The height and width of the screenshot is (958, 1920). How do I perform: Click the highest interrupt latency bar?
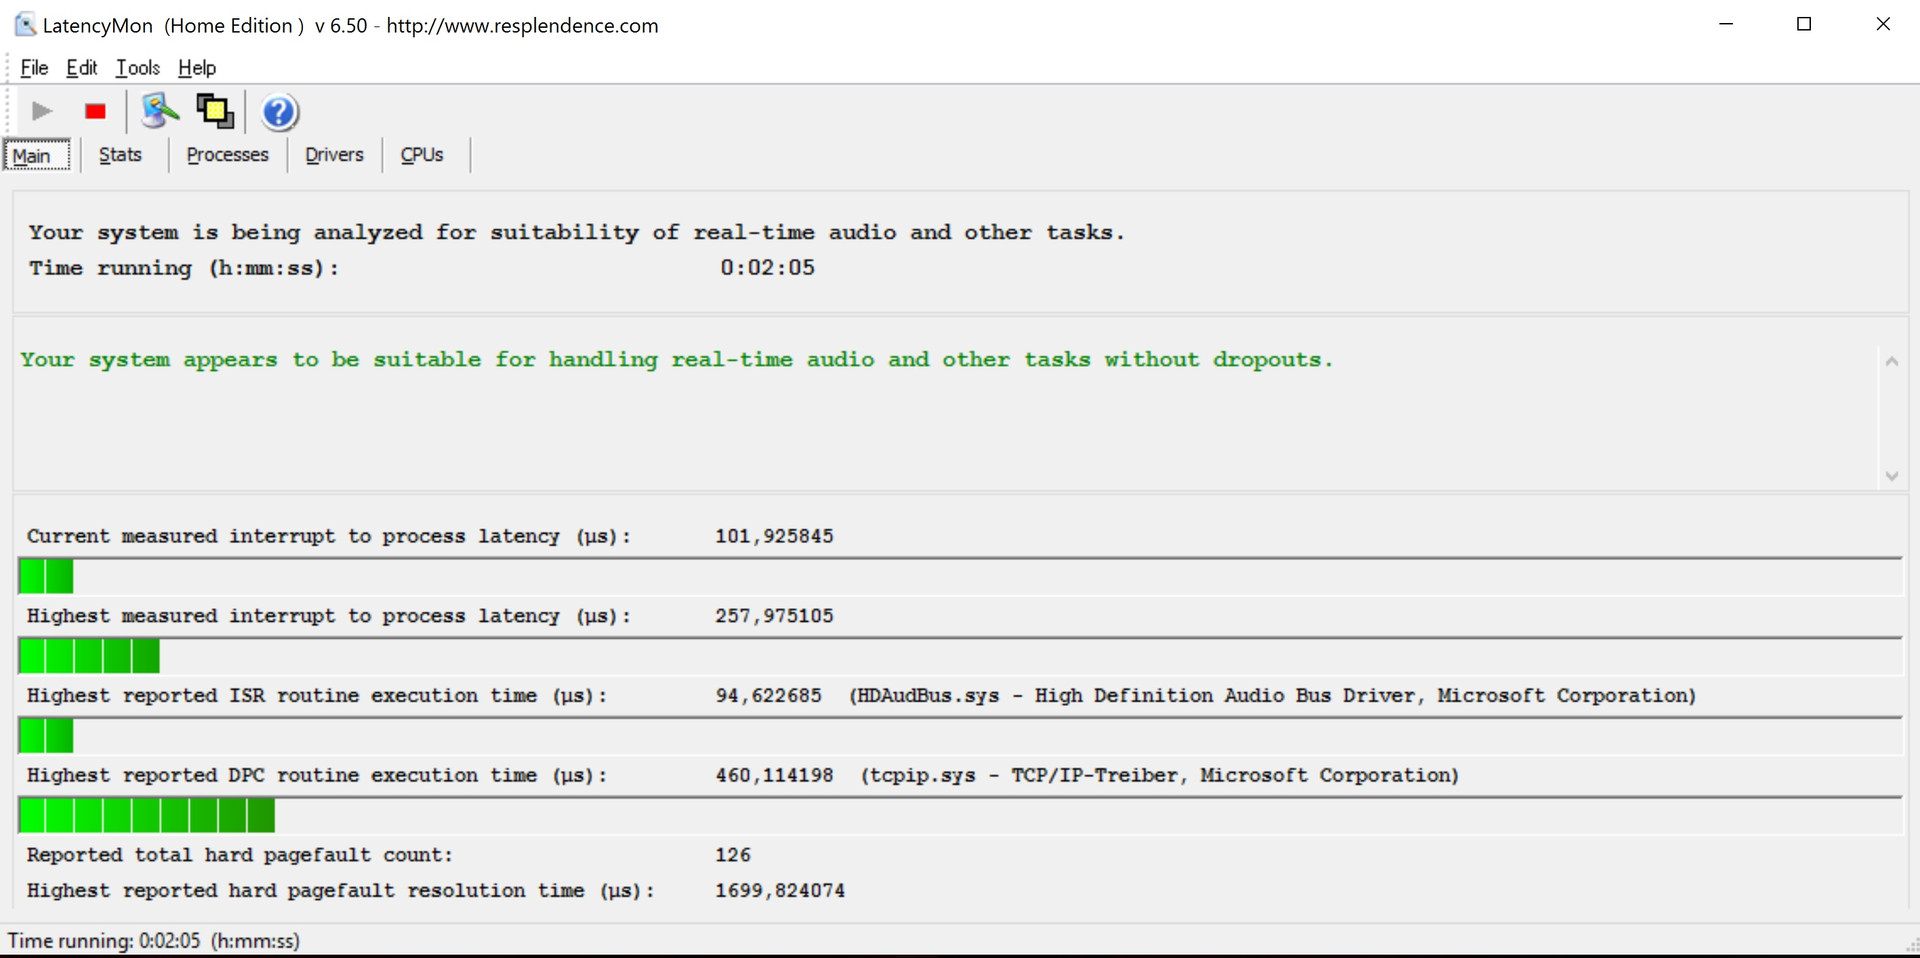tap(960, 656)
